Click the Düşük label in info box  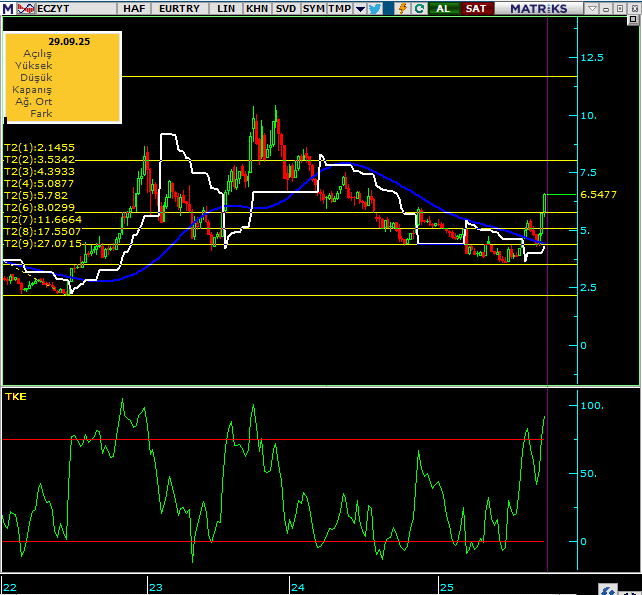[x=36, y=78]
